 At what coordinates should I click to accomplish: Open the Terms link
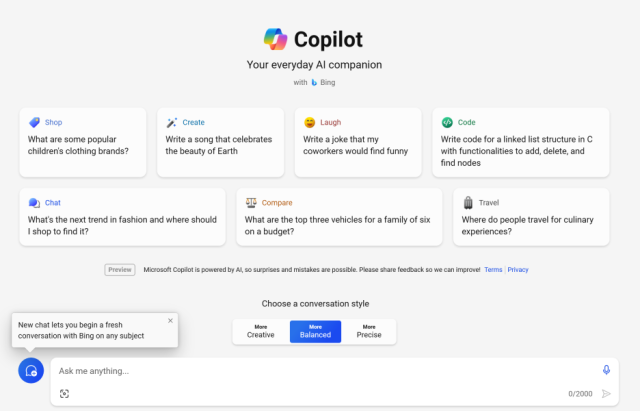tap(493, 270)
